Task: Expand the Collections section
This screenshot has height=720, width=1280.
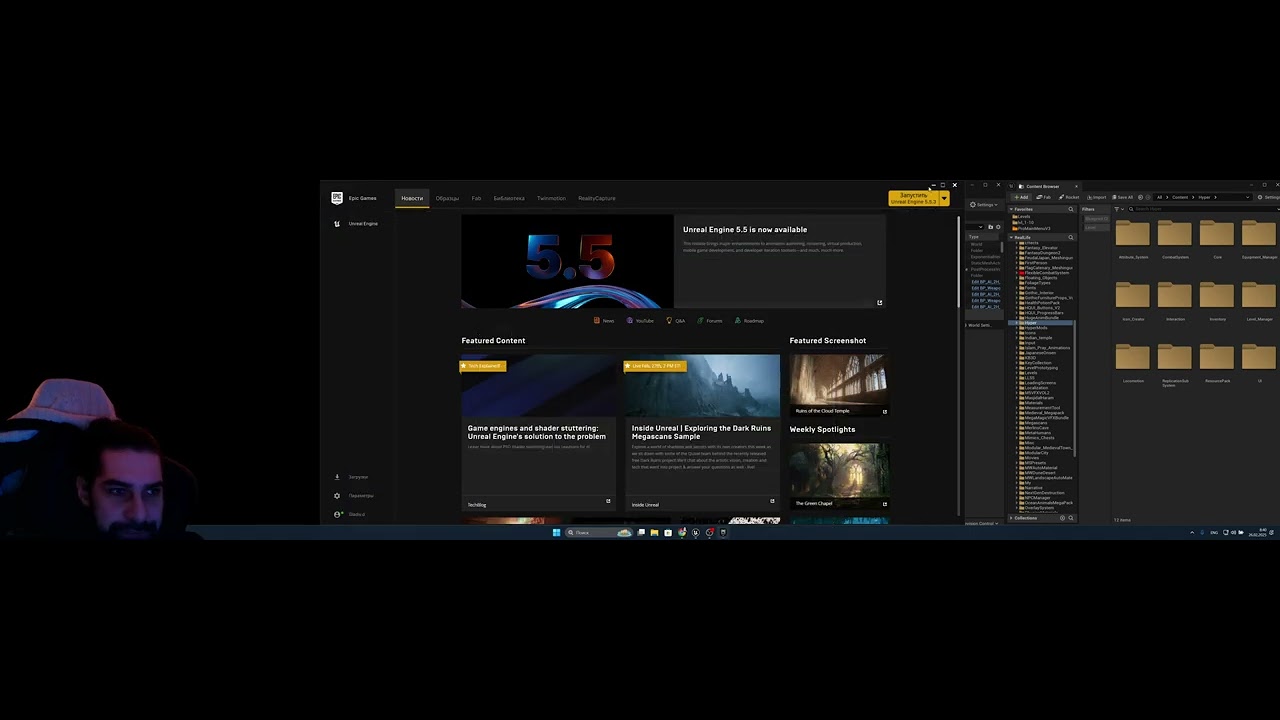Action: [x=1011, y=518]
